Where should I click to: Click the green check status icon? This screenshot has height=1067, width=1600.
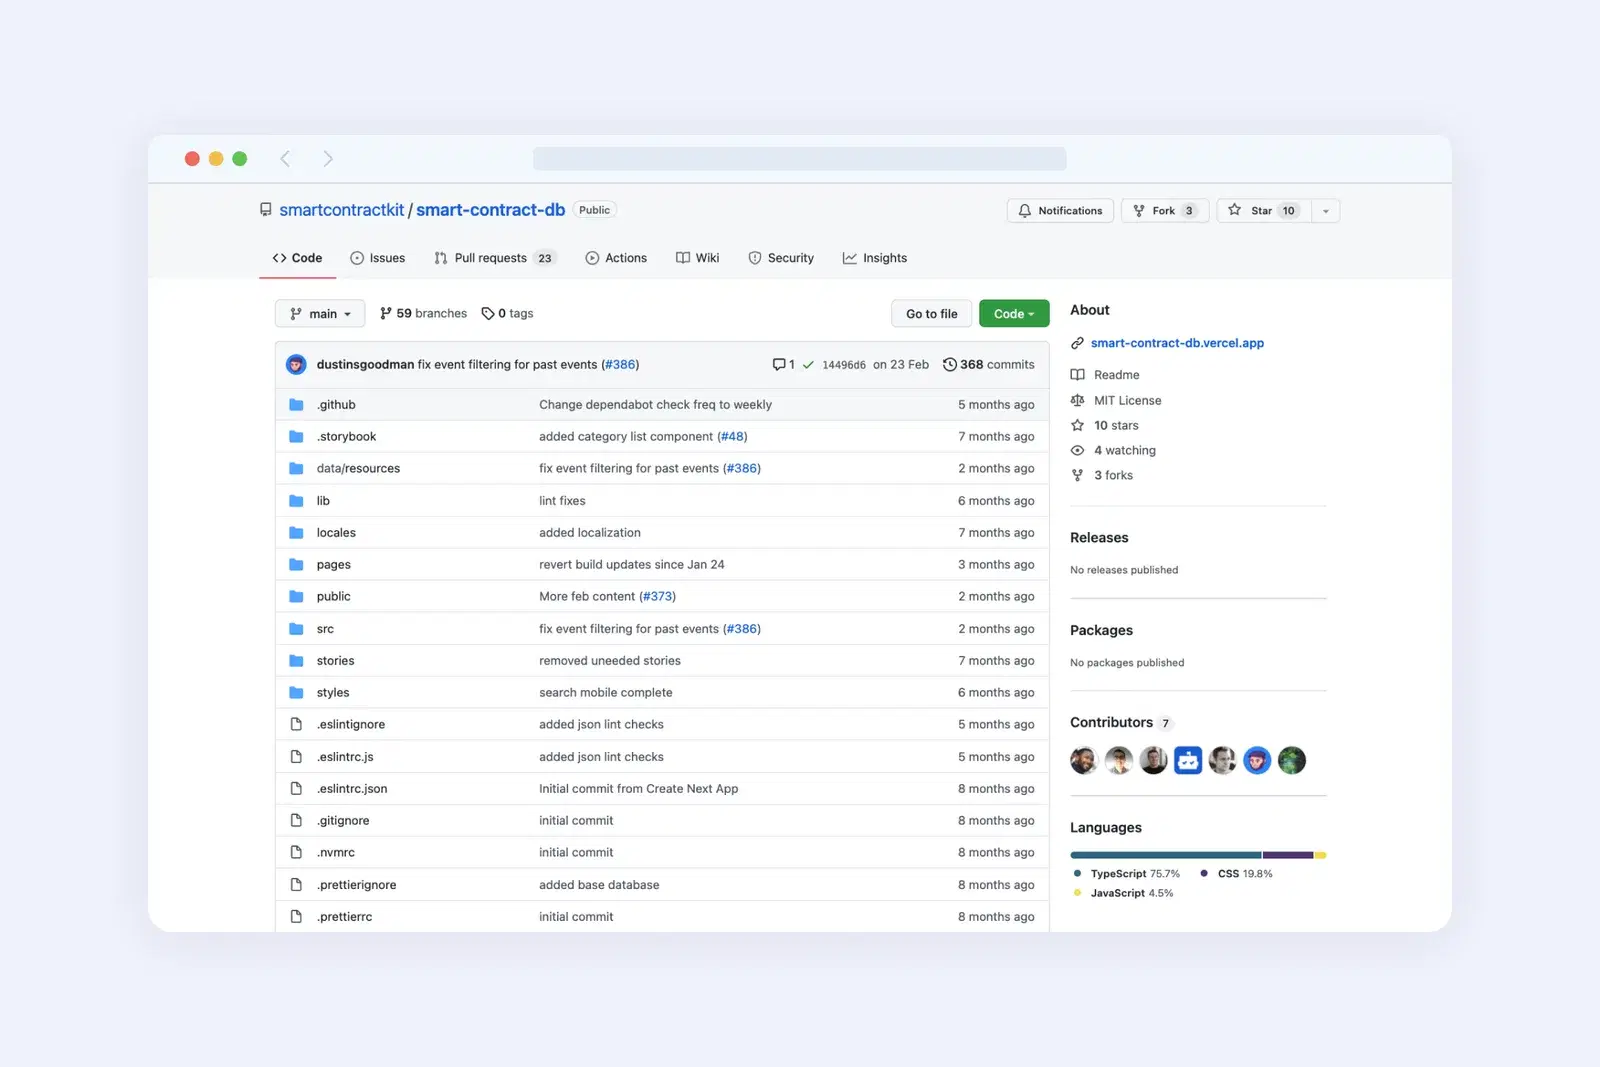point(808,365)
